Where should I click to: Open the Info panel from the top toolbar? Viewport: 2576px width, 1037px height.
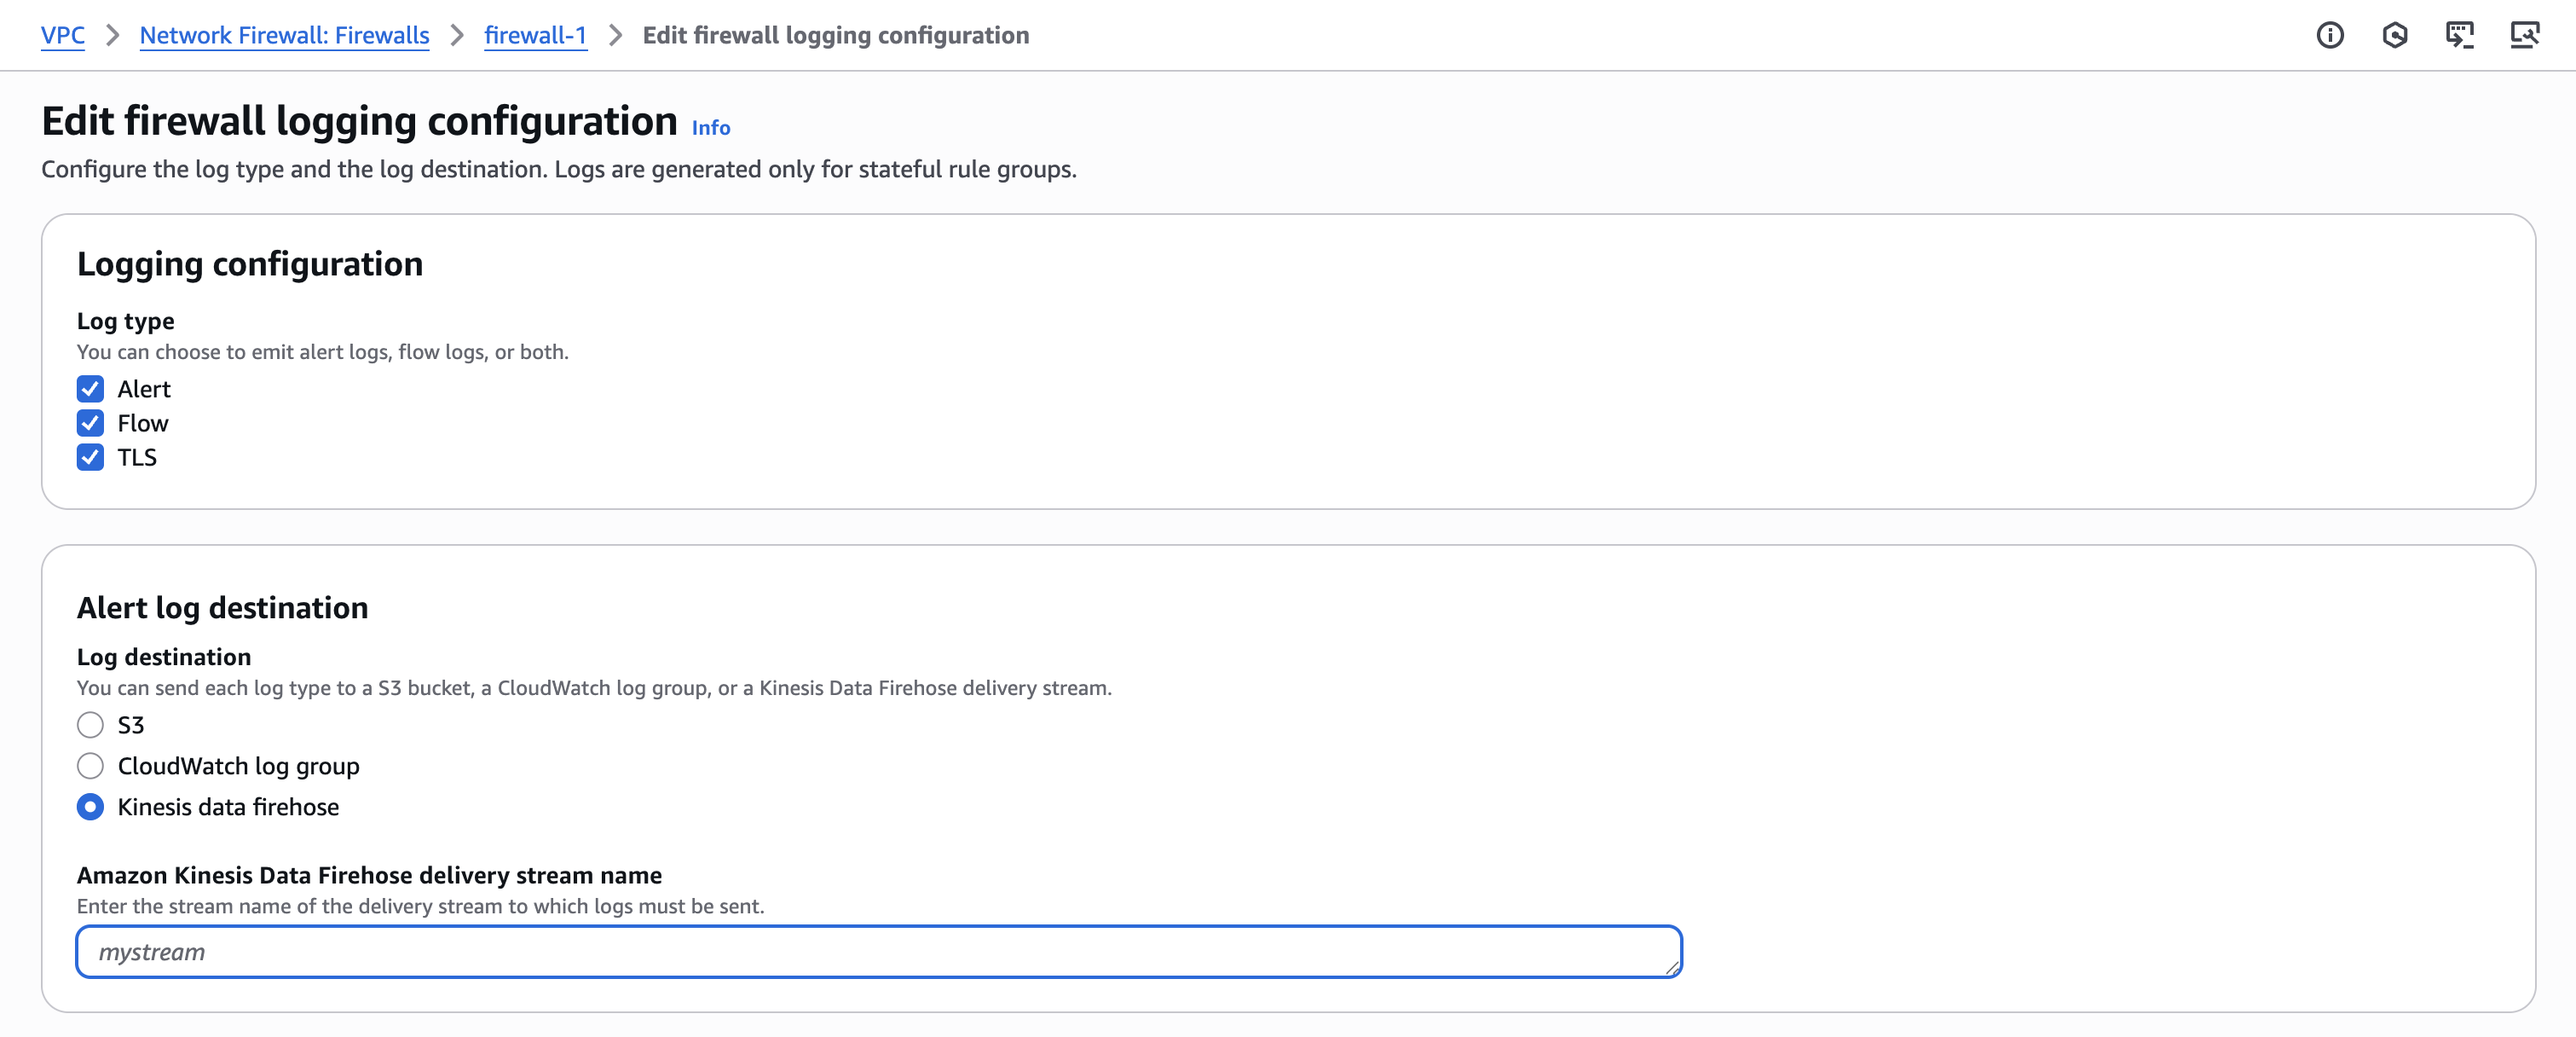(2331, 35)
